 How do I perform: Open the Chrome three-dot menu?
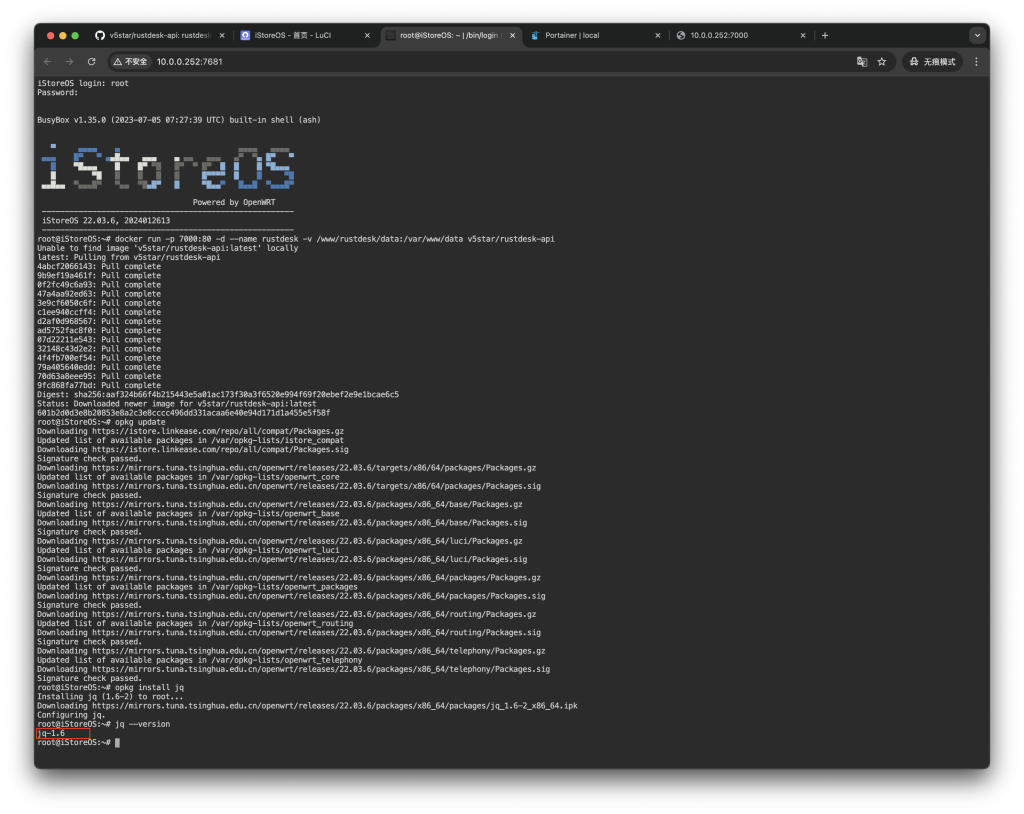point(976,61)
